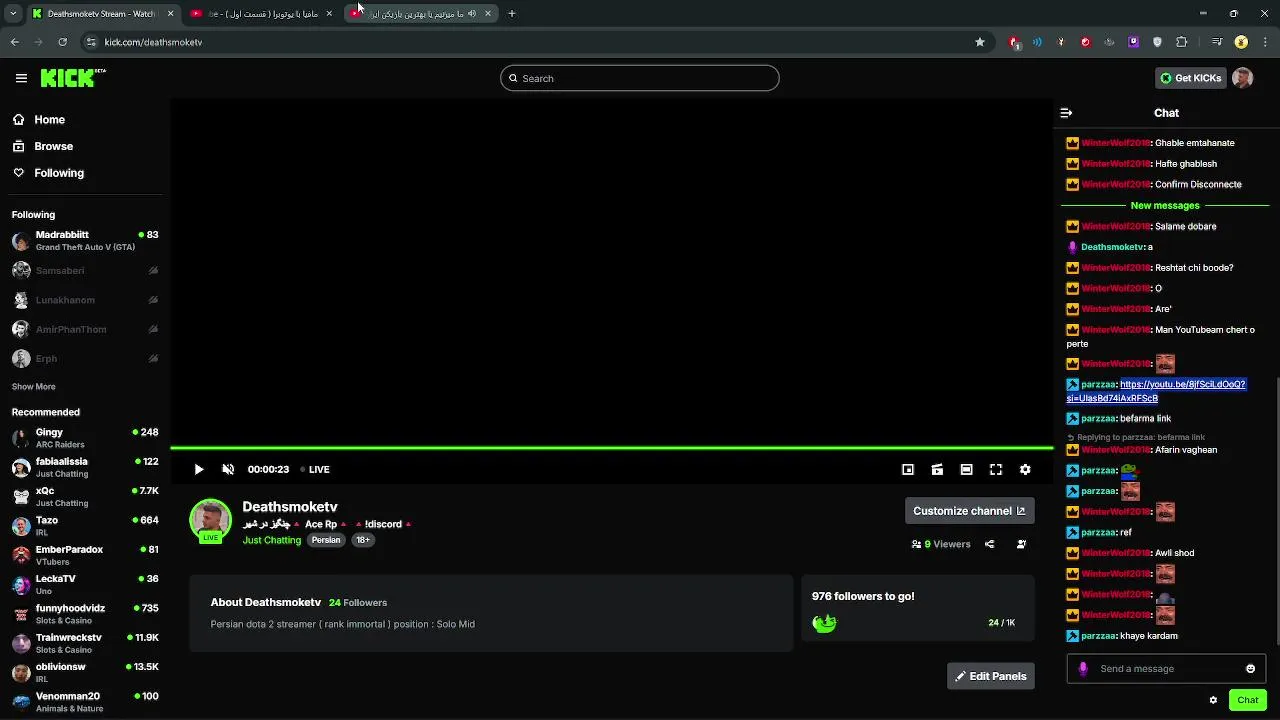Viewport: 1280px width, 720px height.
Task: Open the user profile avatar menu
Action: 1242,78
